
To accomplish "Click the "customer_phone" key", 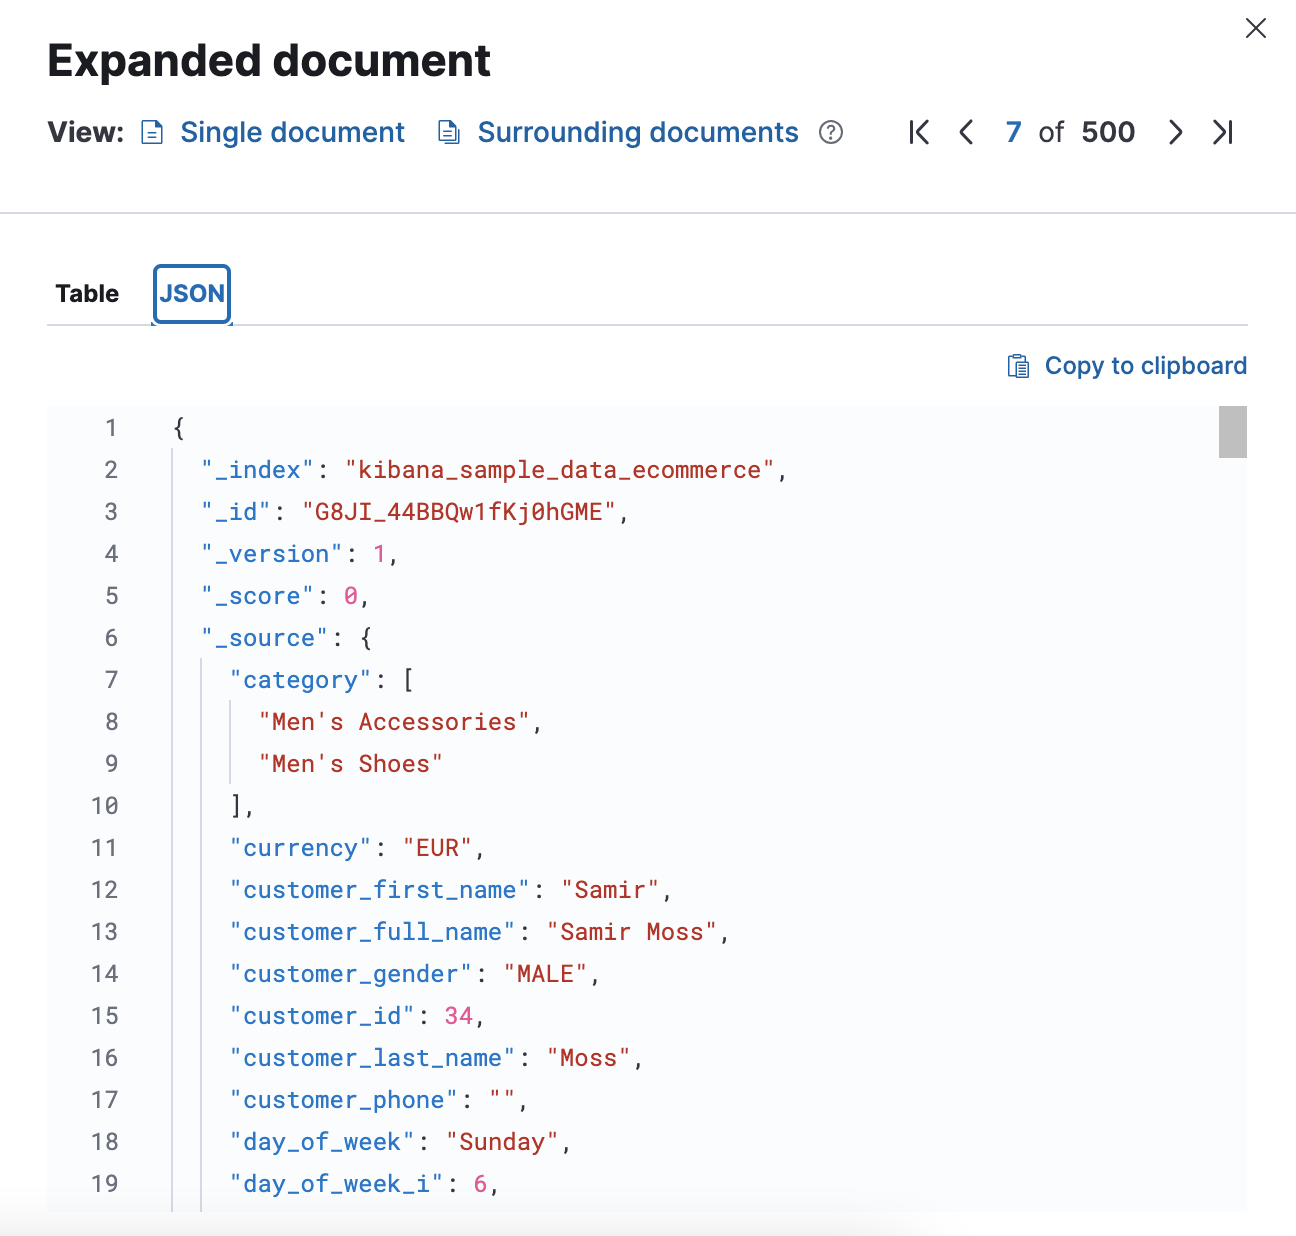I will pyautogui.click(x=344, y=1100).
